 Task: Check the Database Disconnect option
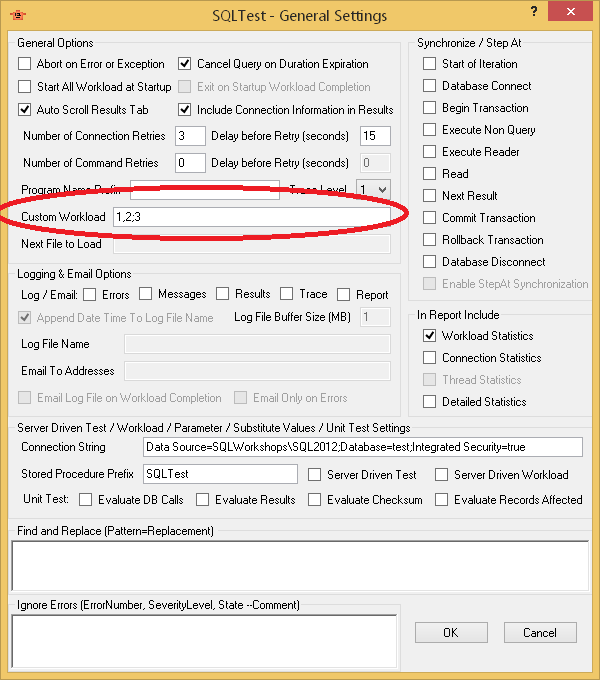point(430,262)
